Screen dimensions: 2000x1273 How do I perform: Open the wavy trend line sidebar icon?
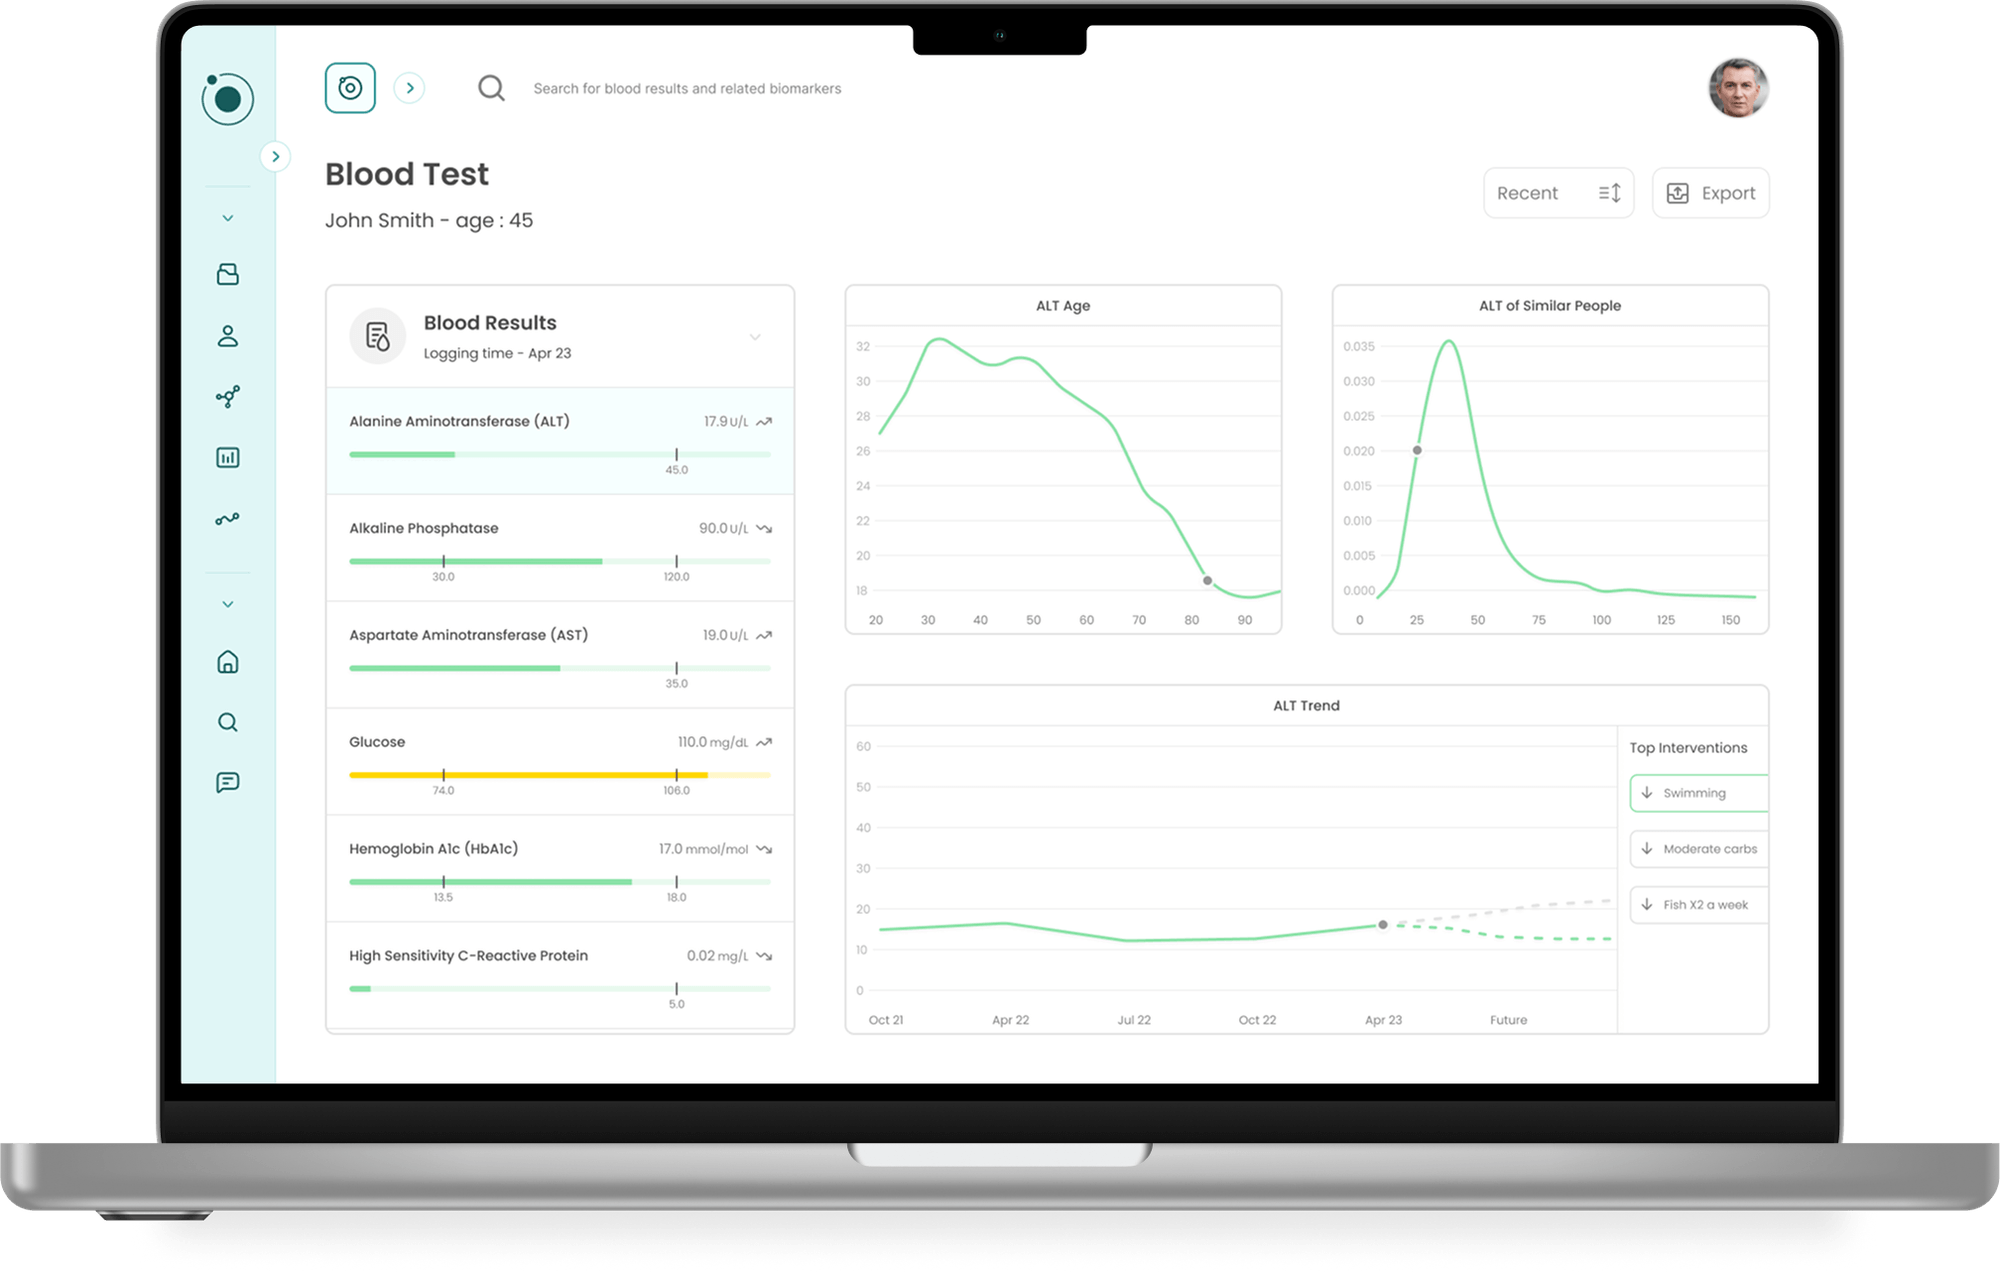coord(228,519)
